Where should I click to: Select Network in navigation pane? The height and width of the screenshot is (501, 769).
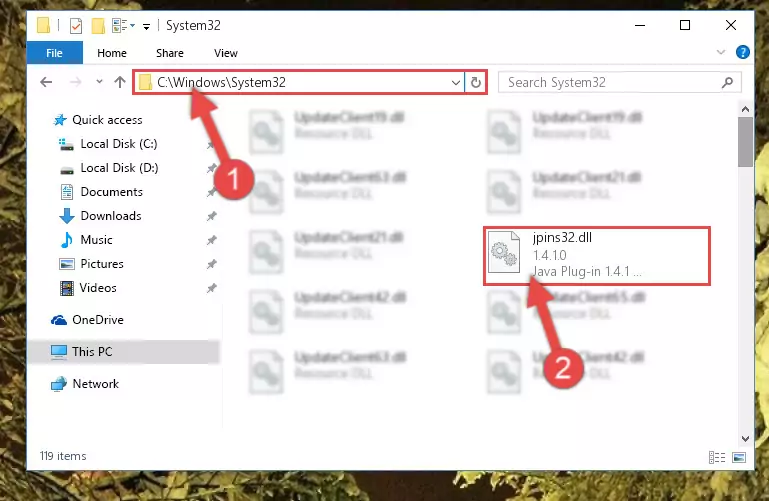(95, 383)
